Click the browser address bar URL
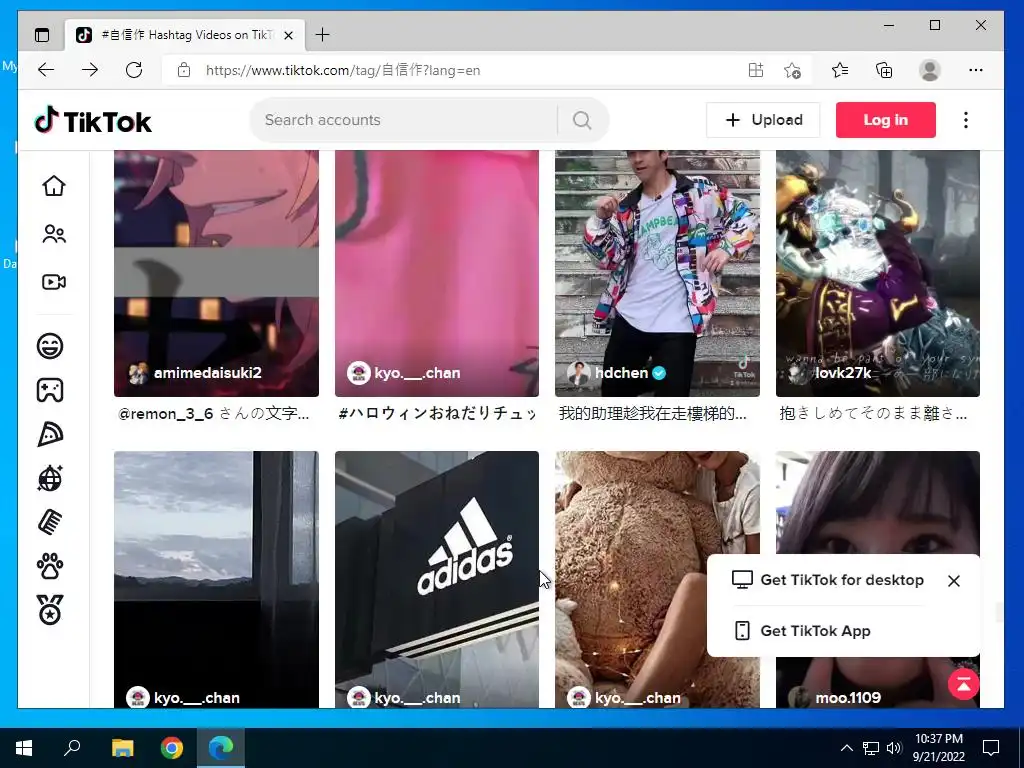The height and width of the screenshot is (768, 1024). (x=343, y=70)
